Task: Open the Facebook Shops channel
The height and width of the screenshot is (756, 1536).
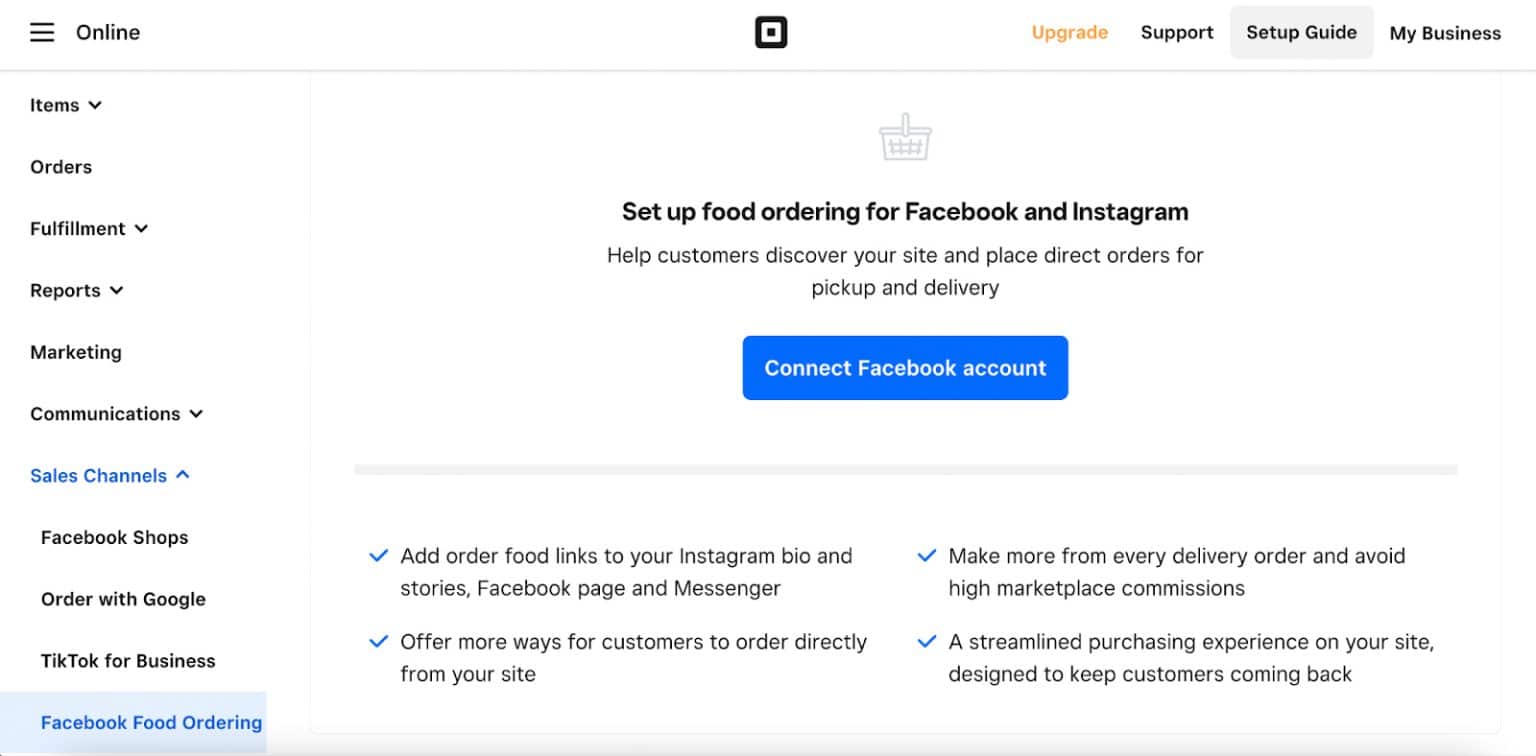Action: coord(114,537)
